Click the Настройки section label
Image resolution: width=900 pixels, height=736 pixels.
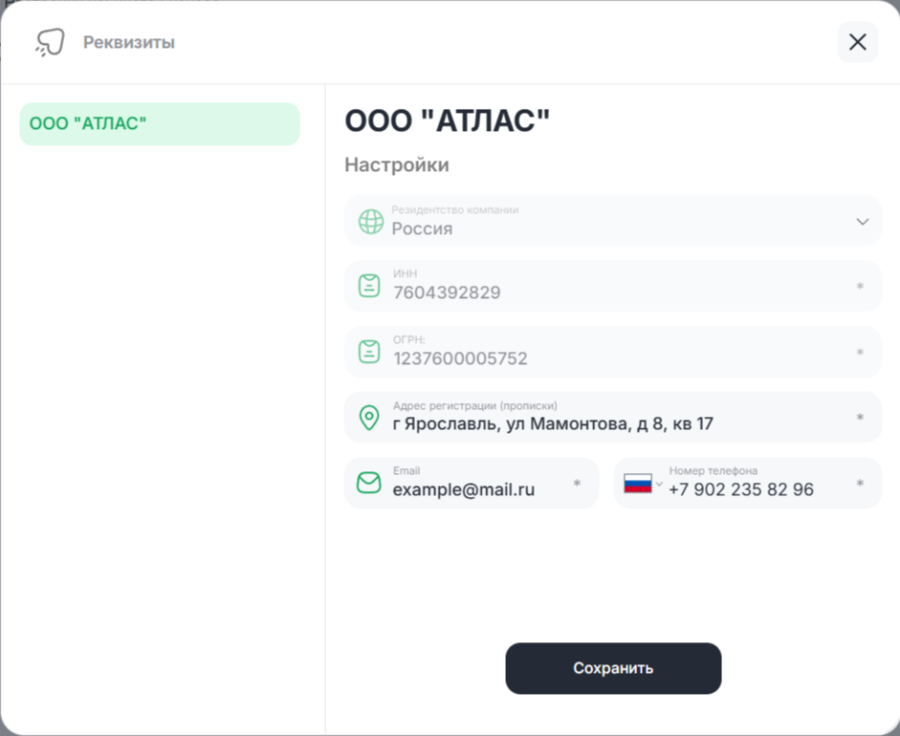click(397, 165)
